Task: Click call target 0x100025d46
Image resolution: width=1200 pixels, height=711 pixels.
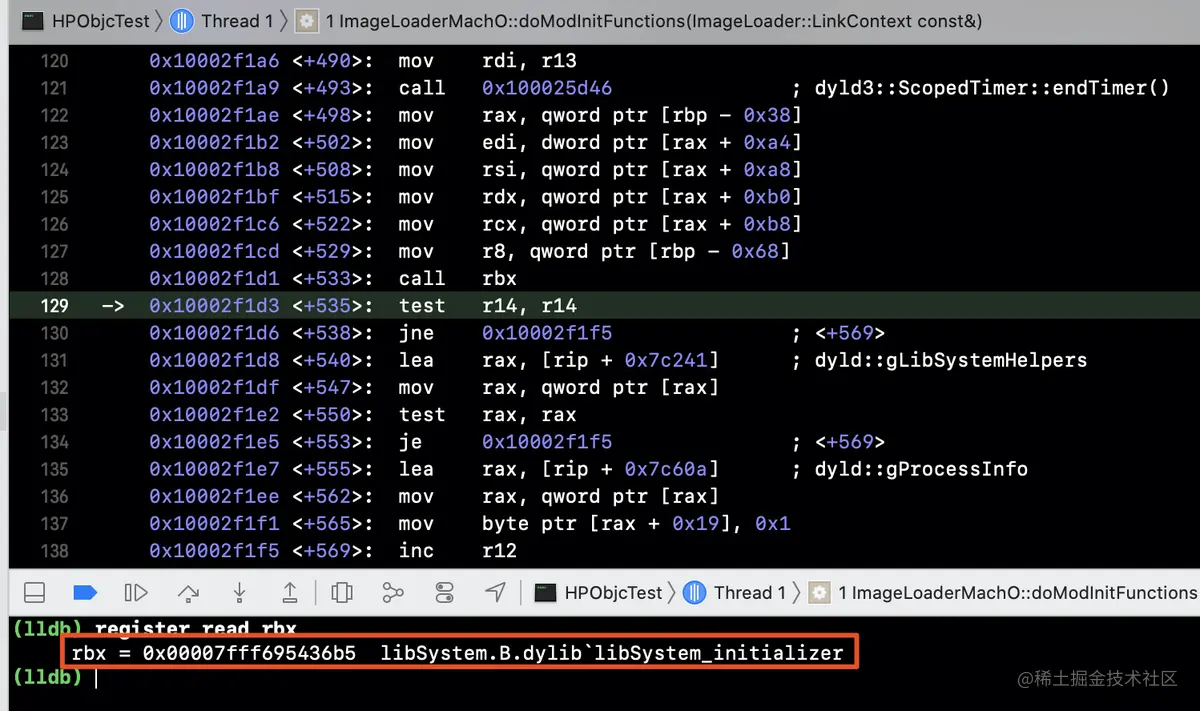Action: (x=547, y=88)
